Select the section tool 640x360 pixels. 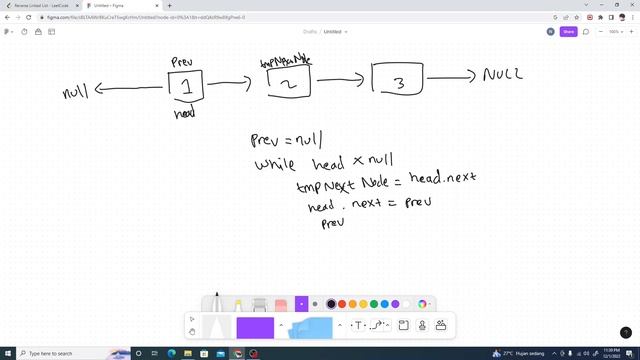tap(403, 325)
